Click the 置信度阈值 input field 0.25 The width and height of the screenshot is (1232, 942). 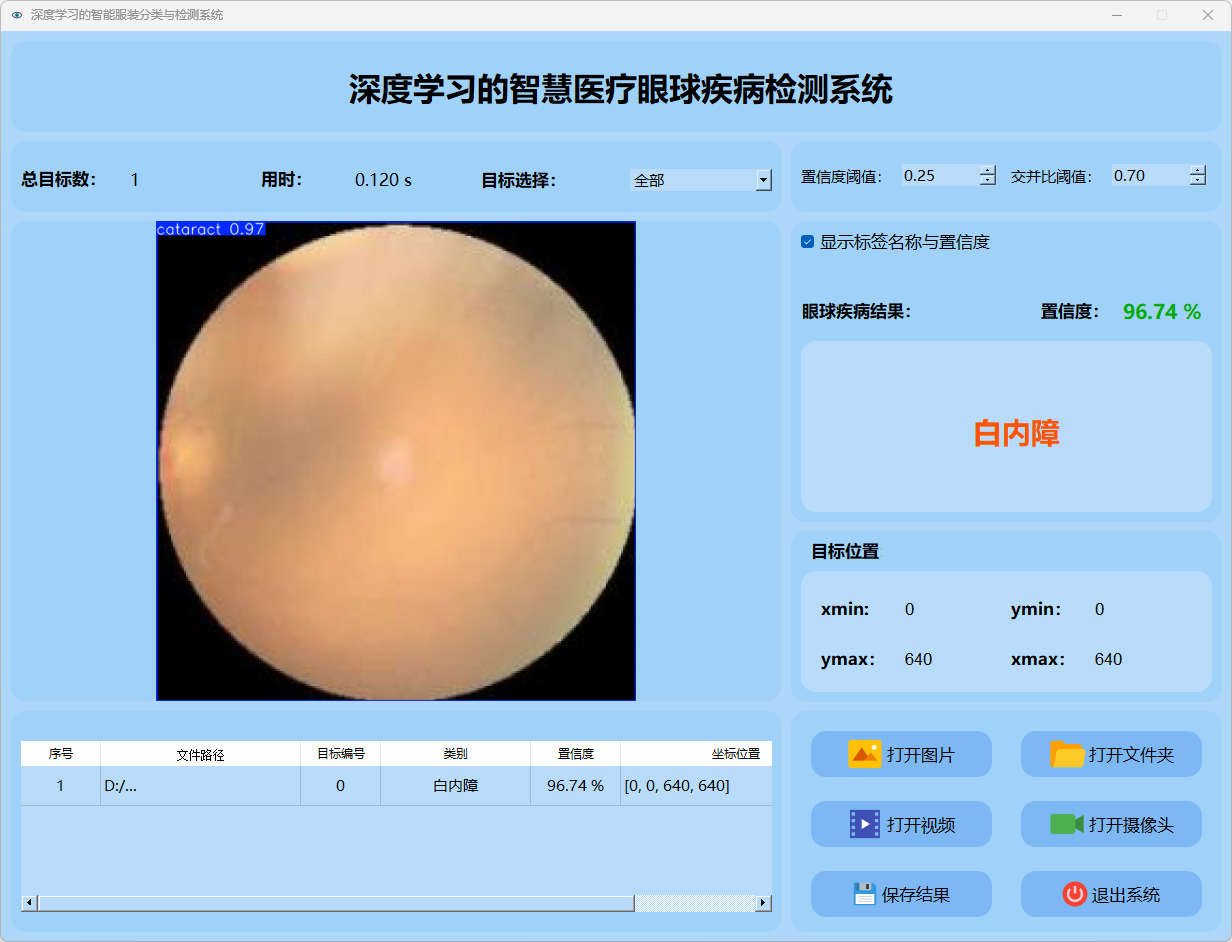[939, 176]
